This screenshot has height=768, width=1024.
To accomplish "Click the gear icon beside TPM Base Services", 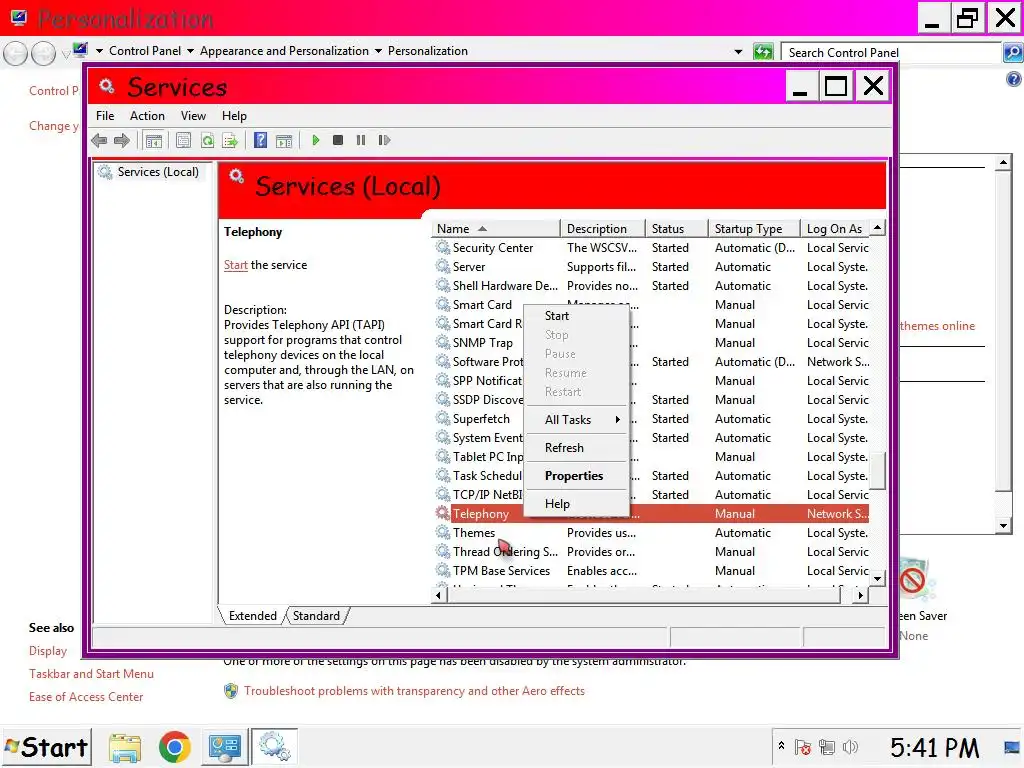I will (x=443, y=571).
